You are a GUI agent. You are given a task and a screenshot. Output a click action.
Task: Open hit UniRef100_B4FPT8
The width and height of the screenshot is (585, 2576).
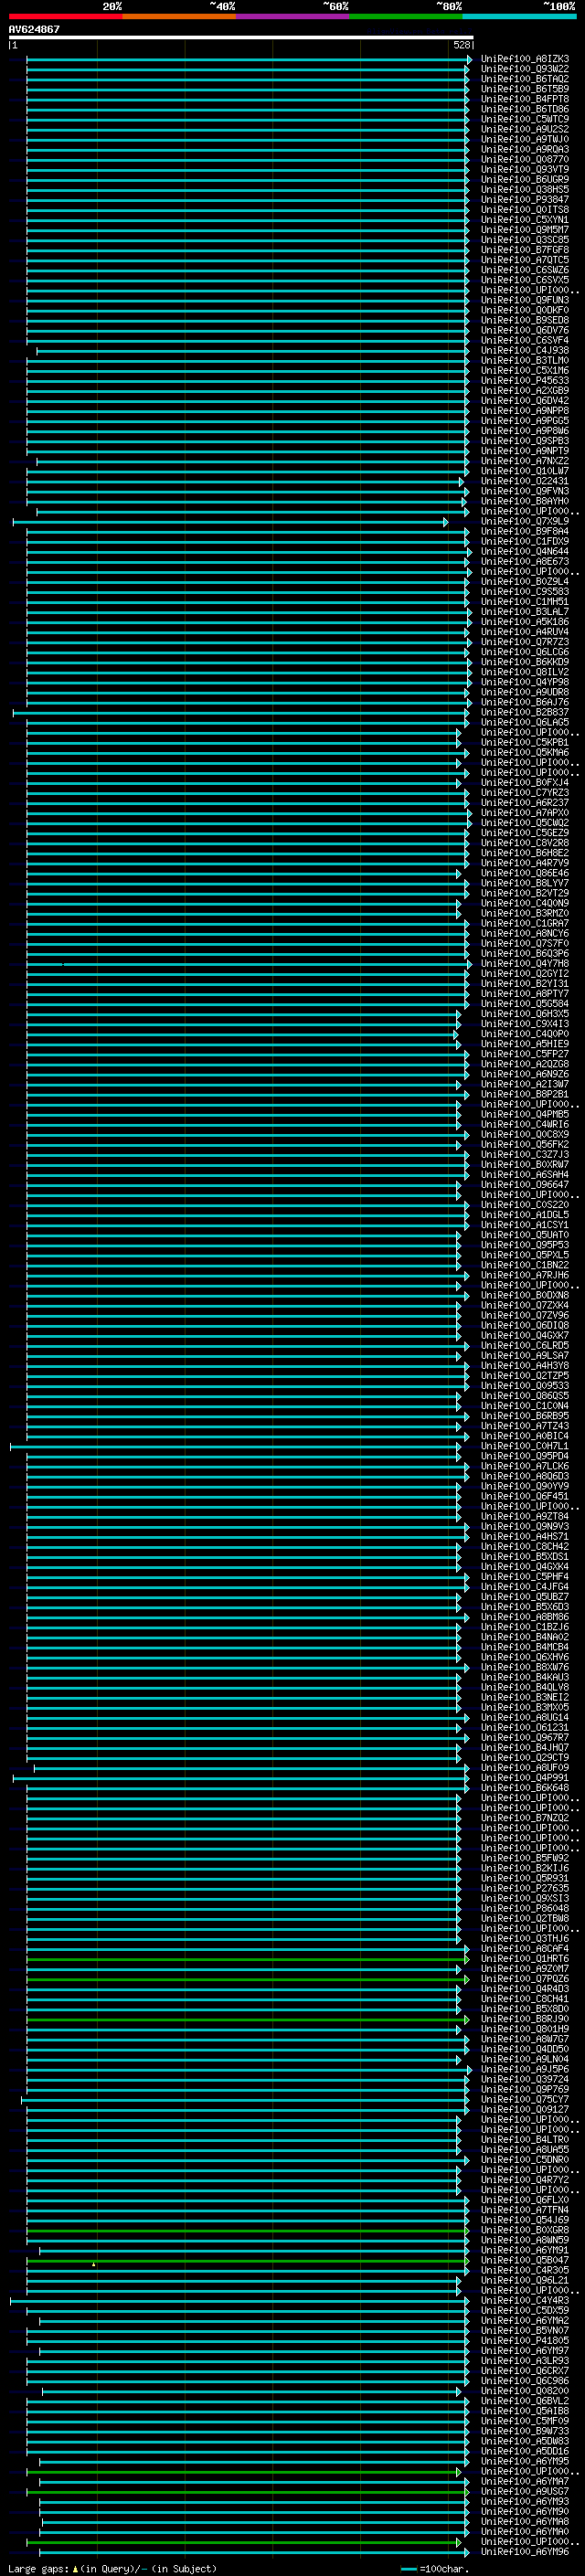pyautogui.click(x=525, y=99)
